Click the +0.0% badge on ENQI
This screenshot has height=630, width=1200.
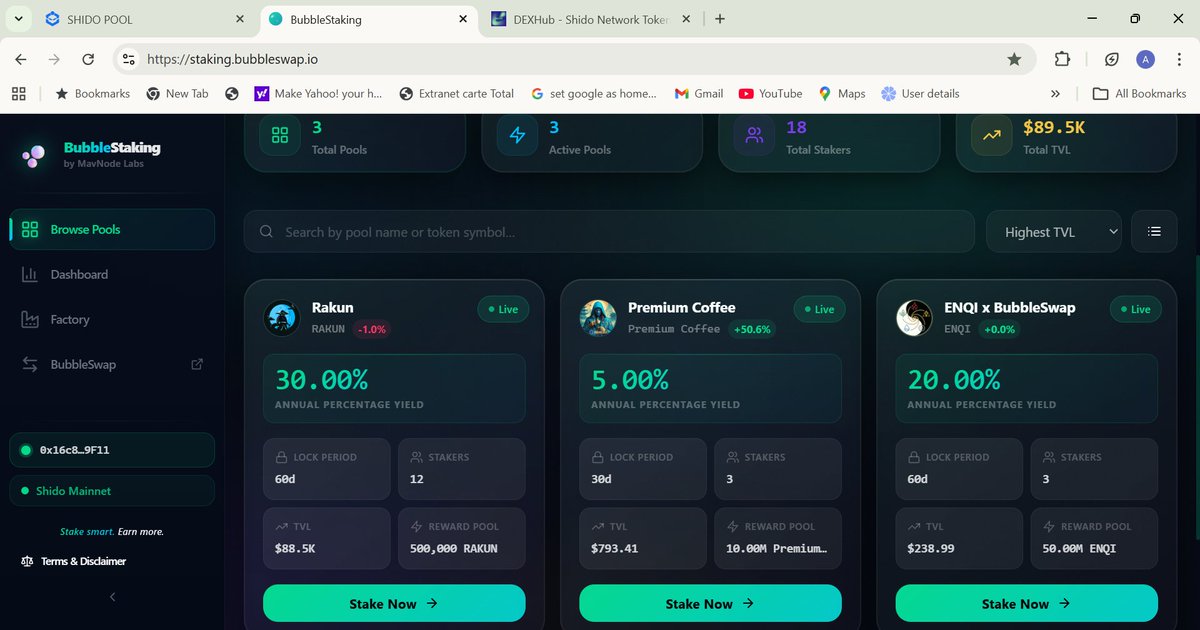[x=1000, y=329]
